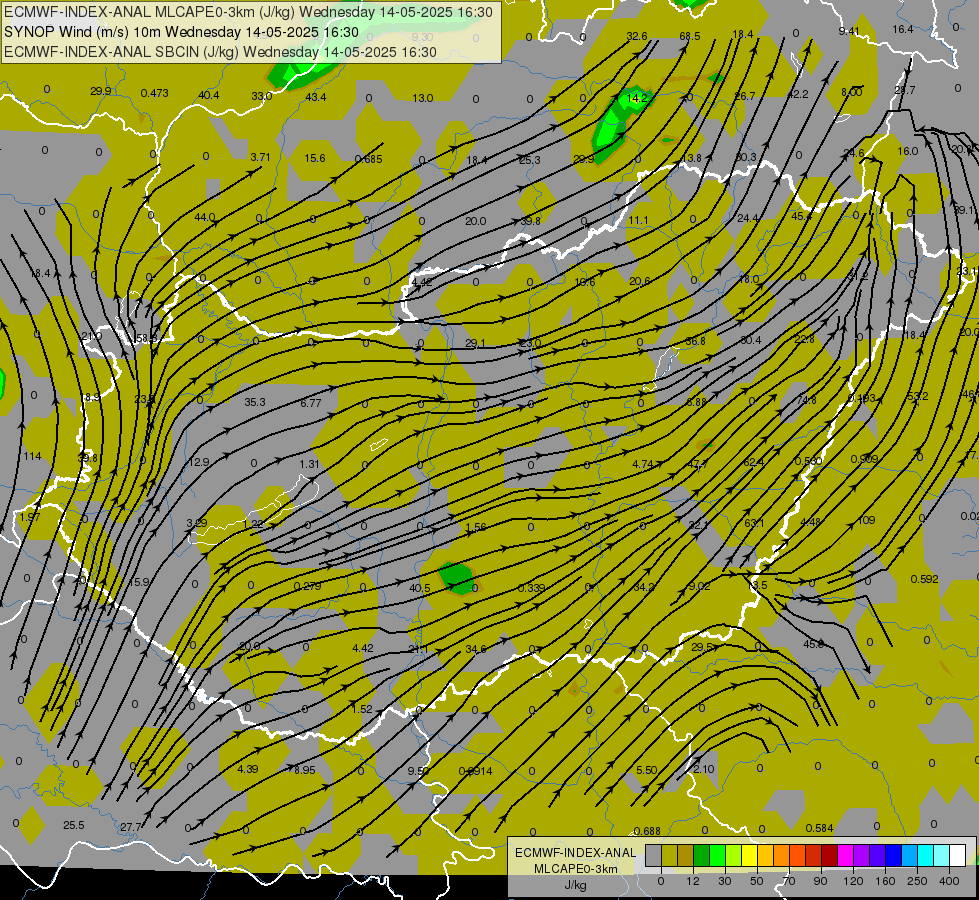Click the map value 5.50
Screen dimensions: 979x900
pos(647,770)
